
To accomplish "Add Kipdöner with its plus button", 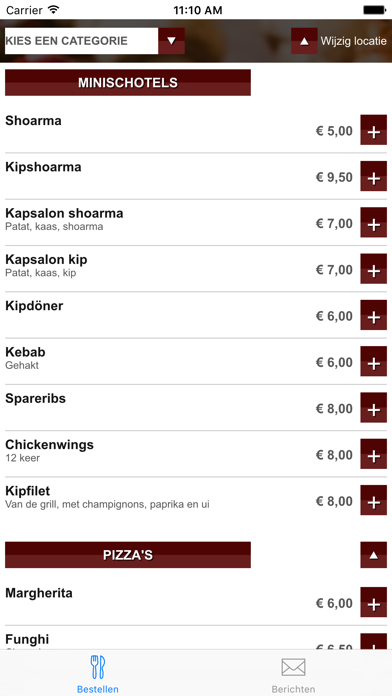I will [373, 315].
